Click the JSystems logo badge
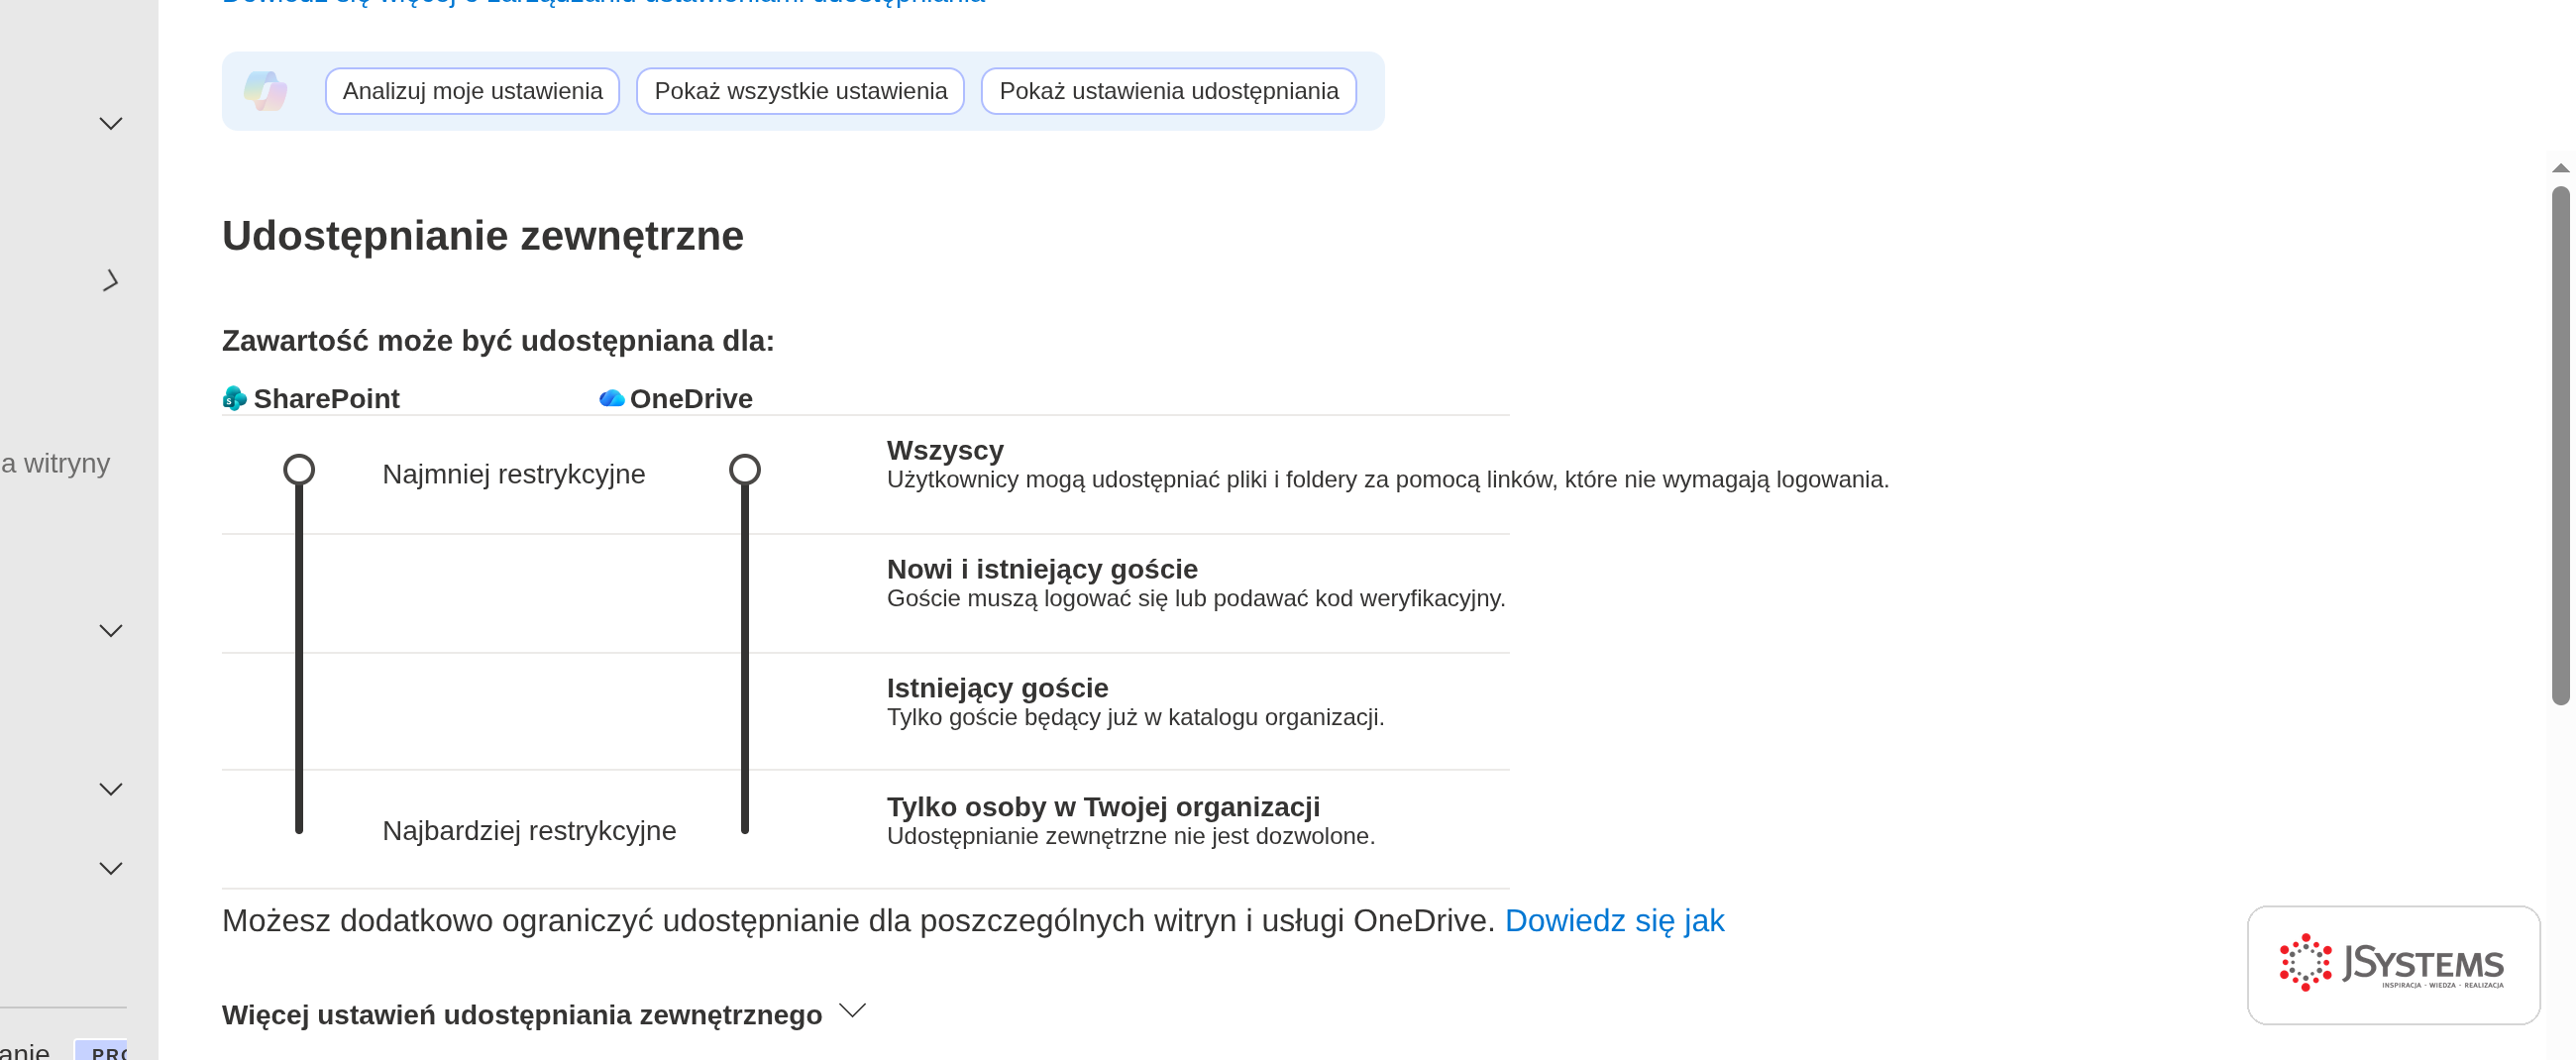This screenshot has width=2576, height=1060. (x=2393, y=964)
